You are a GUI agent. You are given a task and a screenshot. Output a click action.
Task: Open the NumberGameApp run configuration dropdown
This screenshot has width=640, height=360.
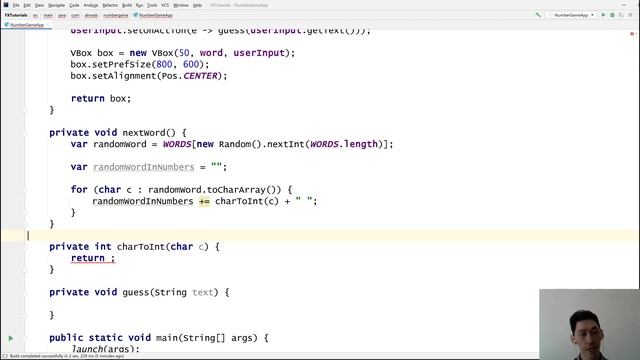click(x=573, y=15)
